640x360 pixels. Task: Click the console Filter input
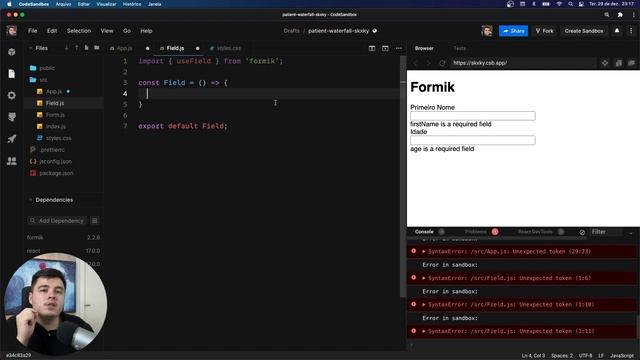pos(606,232)
